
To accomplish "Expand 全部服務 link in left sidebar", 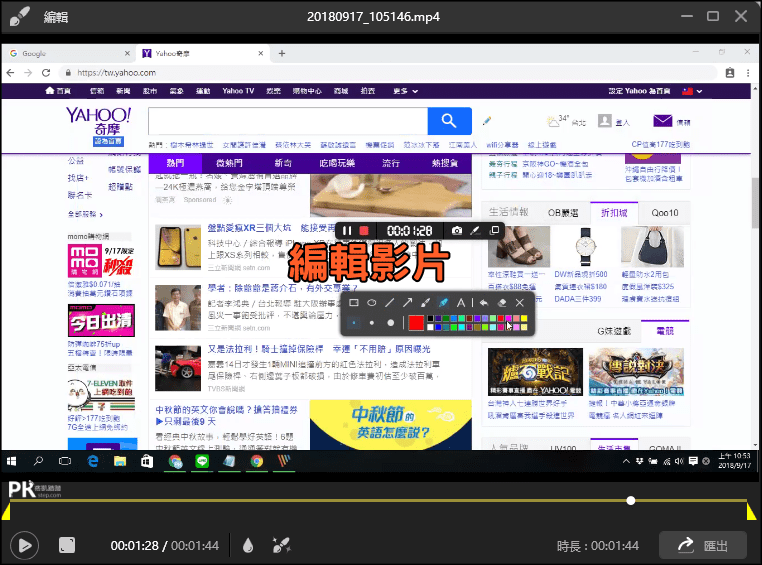I will pos(85,214).
